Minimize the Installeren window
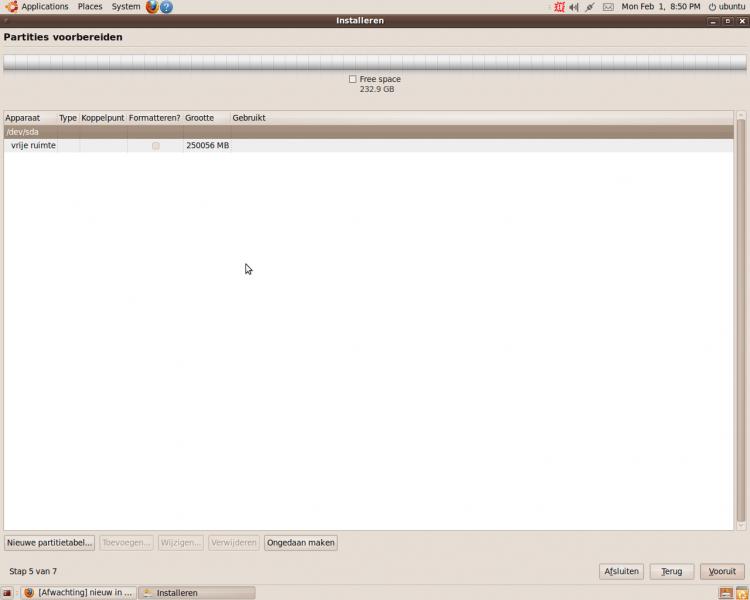The image size is (750, 600). [x=713, y=21]
